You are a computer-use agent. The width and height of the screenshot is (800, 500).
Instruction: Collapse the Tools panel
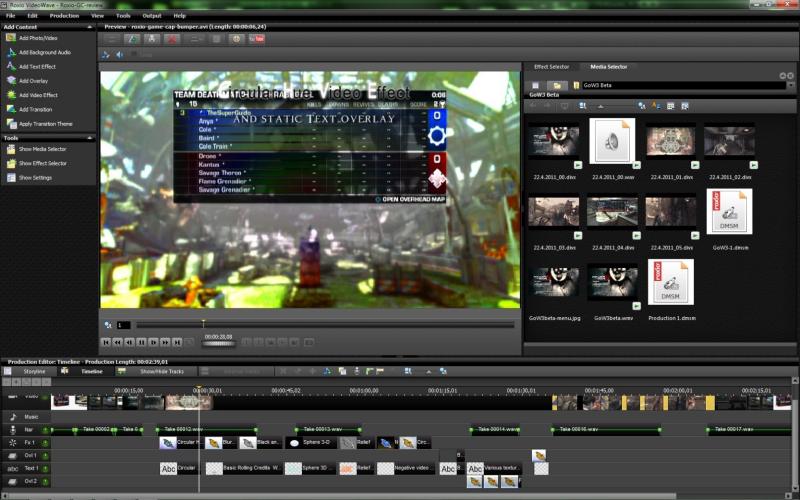pos(90,138)
